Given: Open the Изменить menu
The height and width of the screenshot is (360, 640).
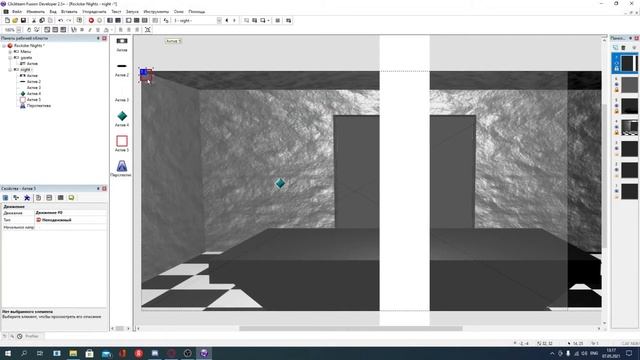Looking at the screenshot, I should click(x=36, y=12).
